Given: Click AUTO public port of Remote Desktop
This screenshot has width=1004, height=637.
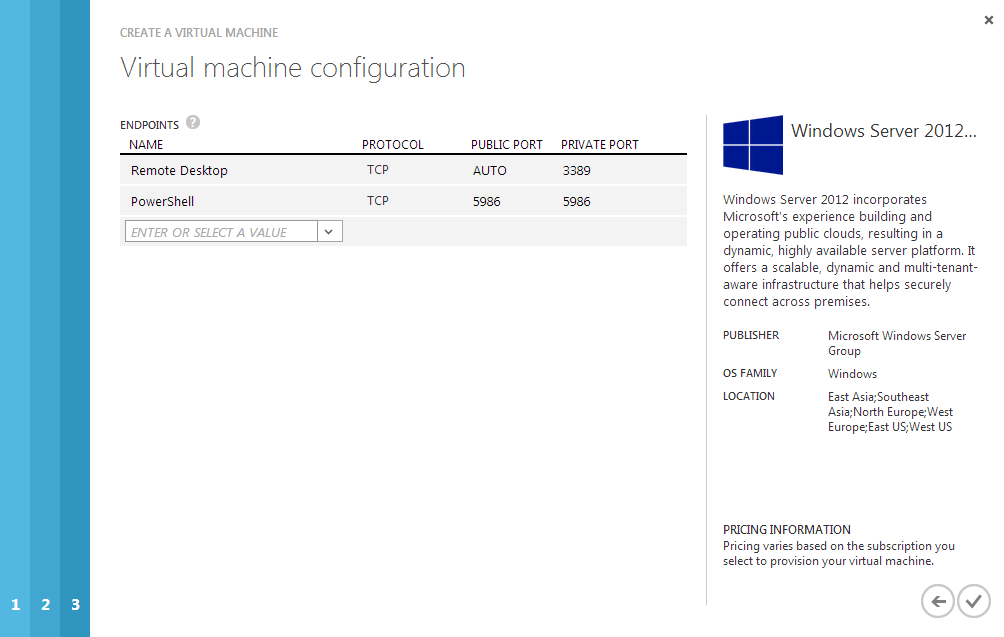Looking at the screenshot, I should tap(490, 171).
